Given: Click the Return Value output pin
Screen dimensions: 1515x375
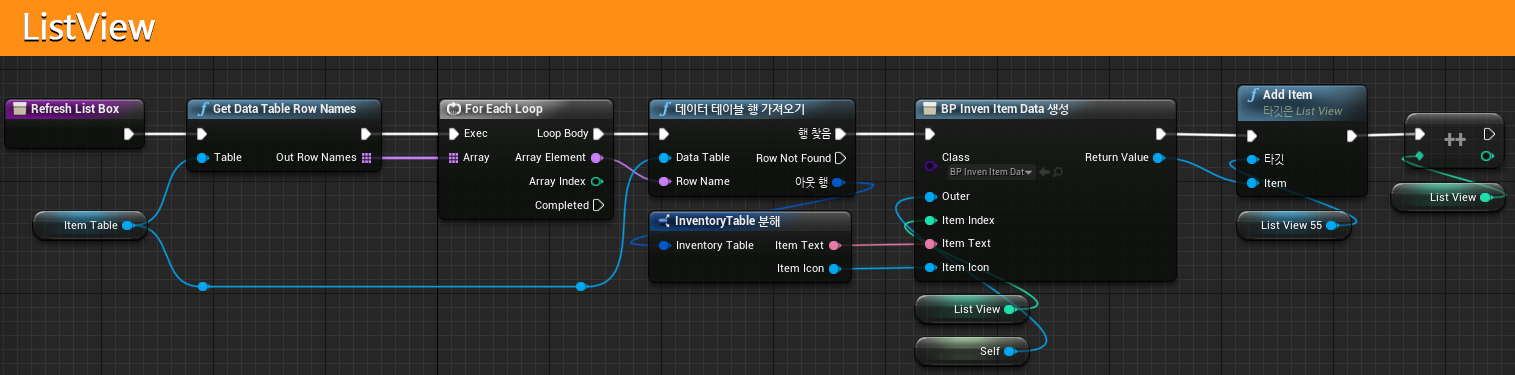Looking at the screenshot, I should (1158, 158).
